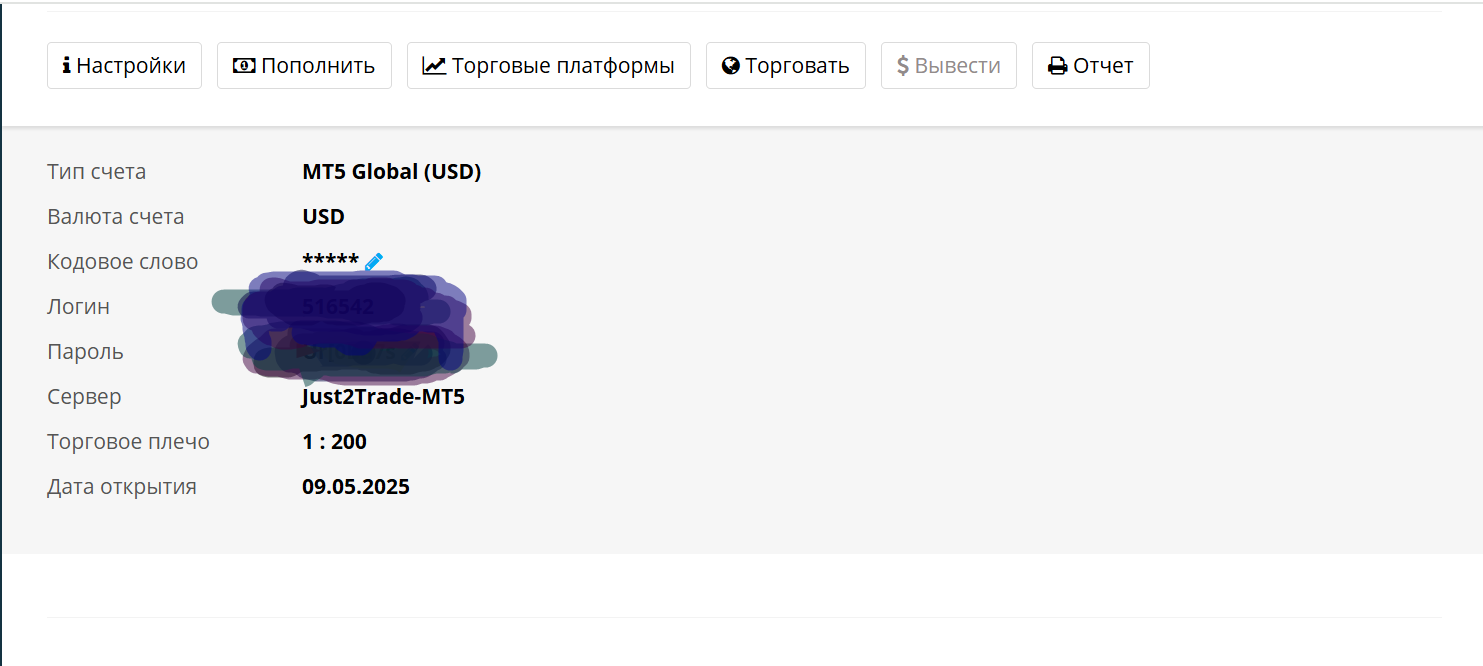Click the Дата открытия label
This screenshot has height=666, width=1483.
[x=122, y=487]
